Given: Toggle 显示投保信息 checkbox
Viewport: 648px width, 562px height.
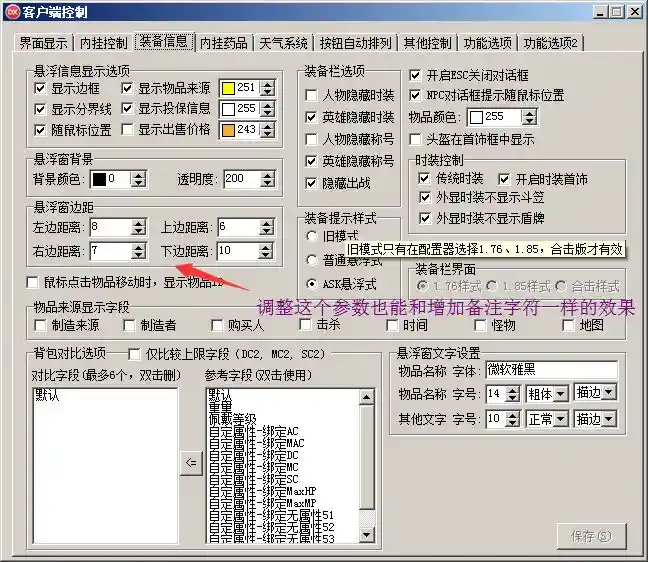Looking at the screenshot, I should 127,109.
